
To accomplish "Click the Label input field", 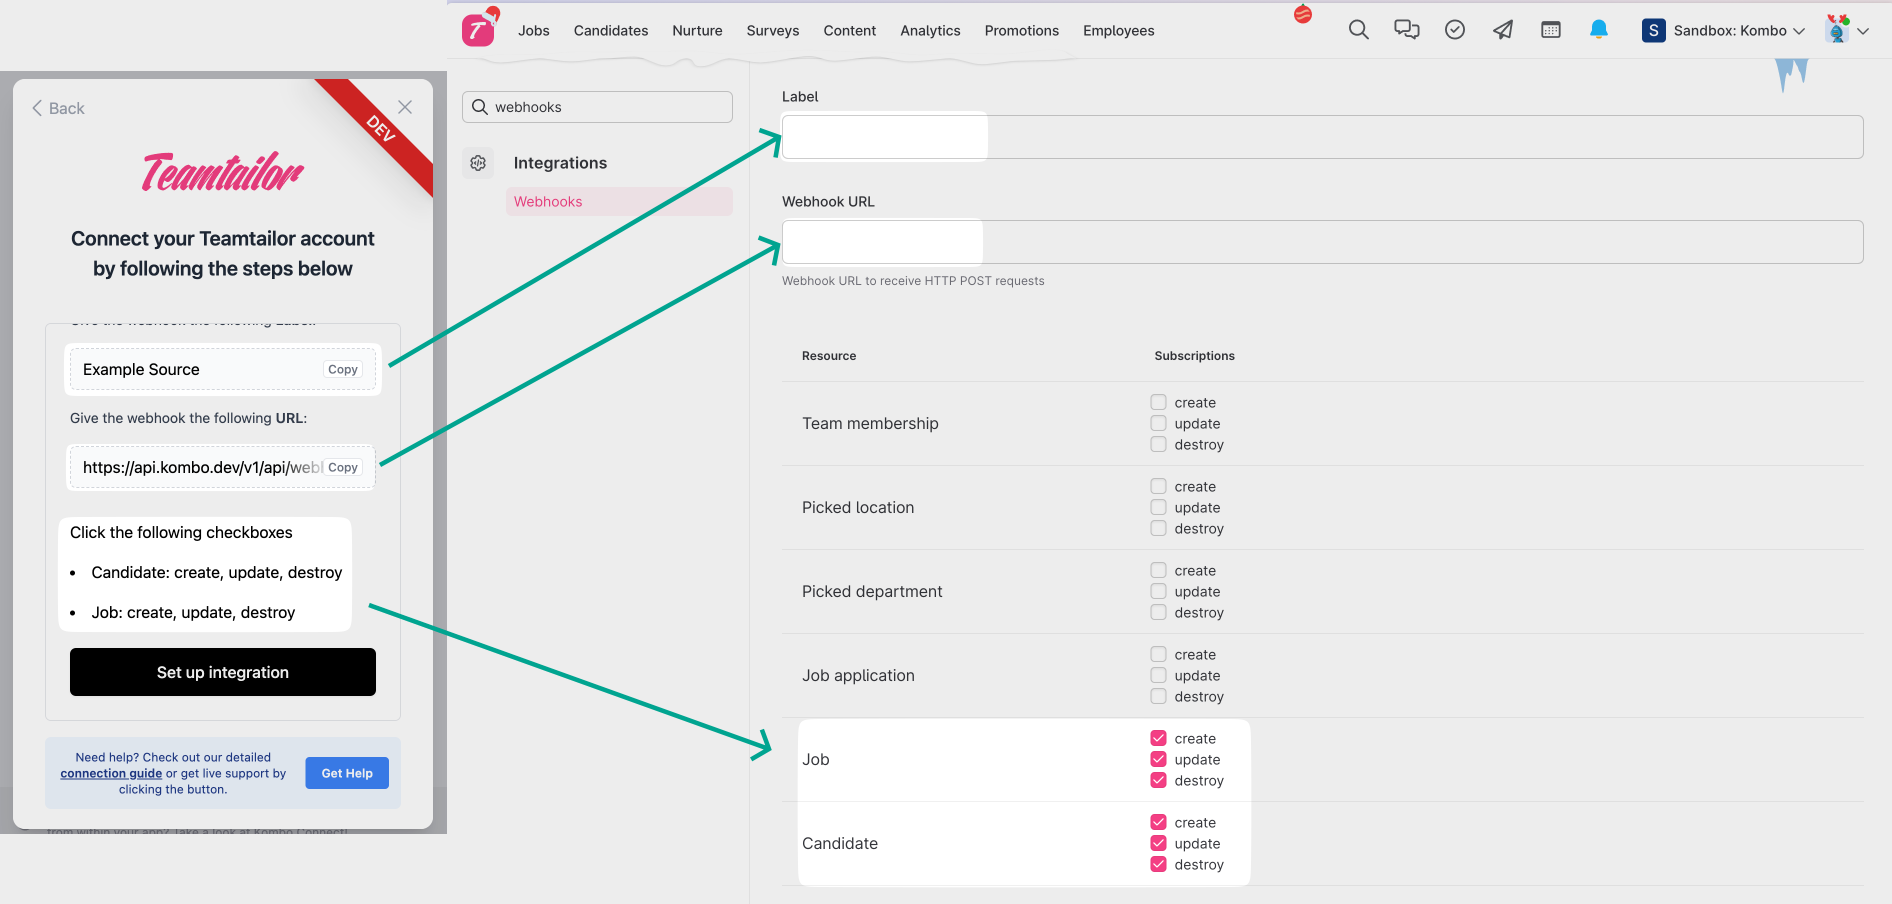I will pyautogui.click(x=1322, y=137).
